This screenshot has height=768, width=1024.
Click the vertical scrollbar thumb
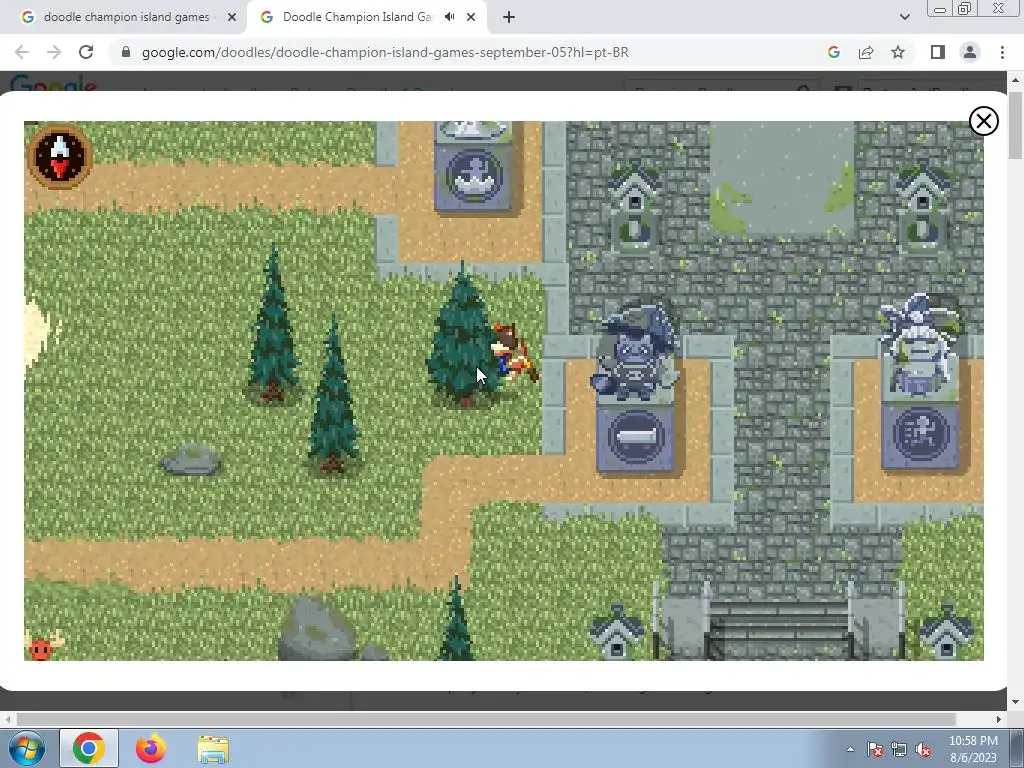(1015, 125)
